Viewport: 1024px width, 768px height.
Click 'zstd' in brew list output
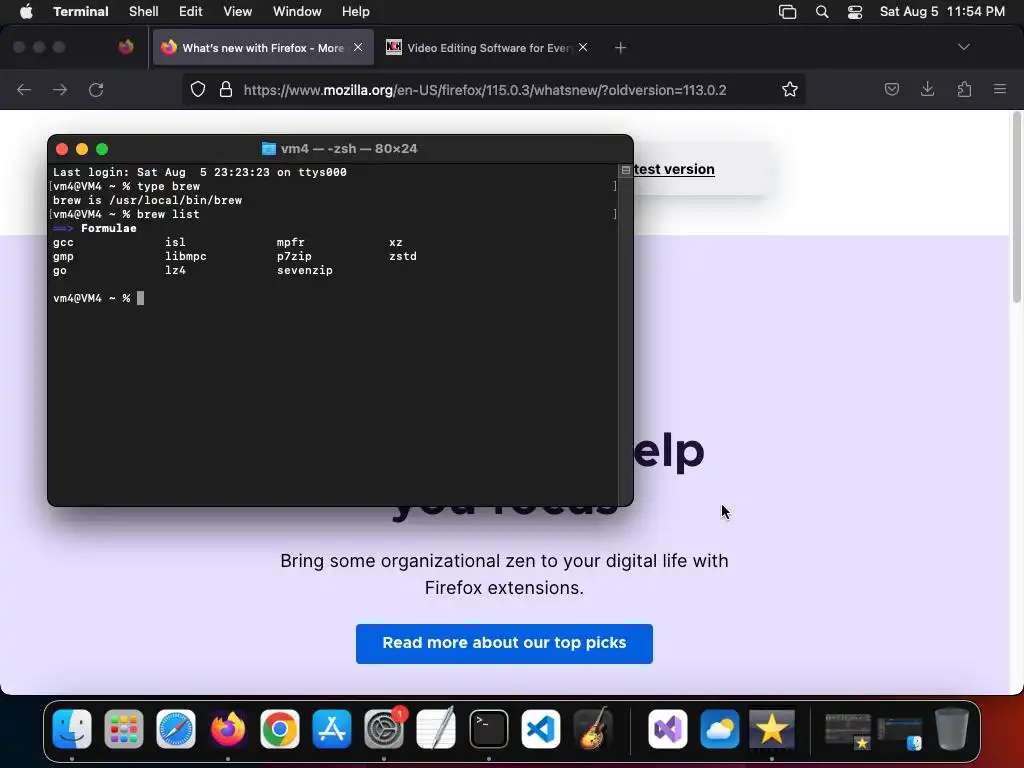[x=402, y=257]
